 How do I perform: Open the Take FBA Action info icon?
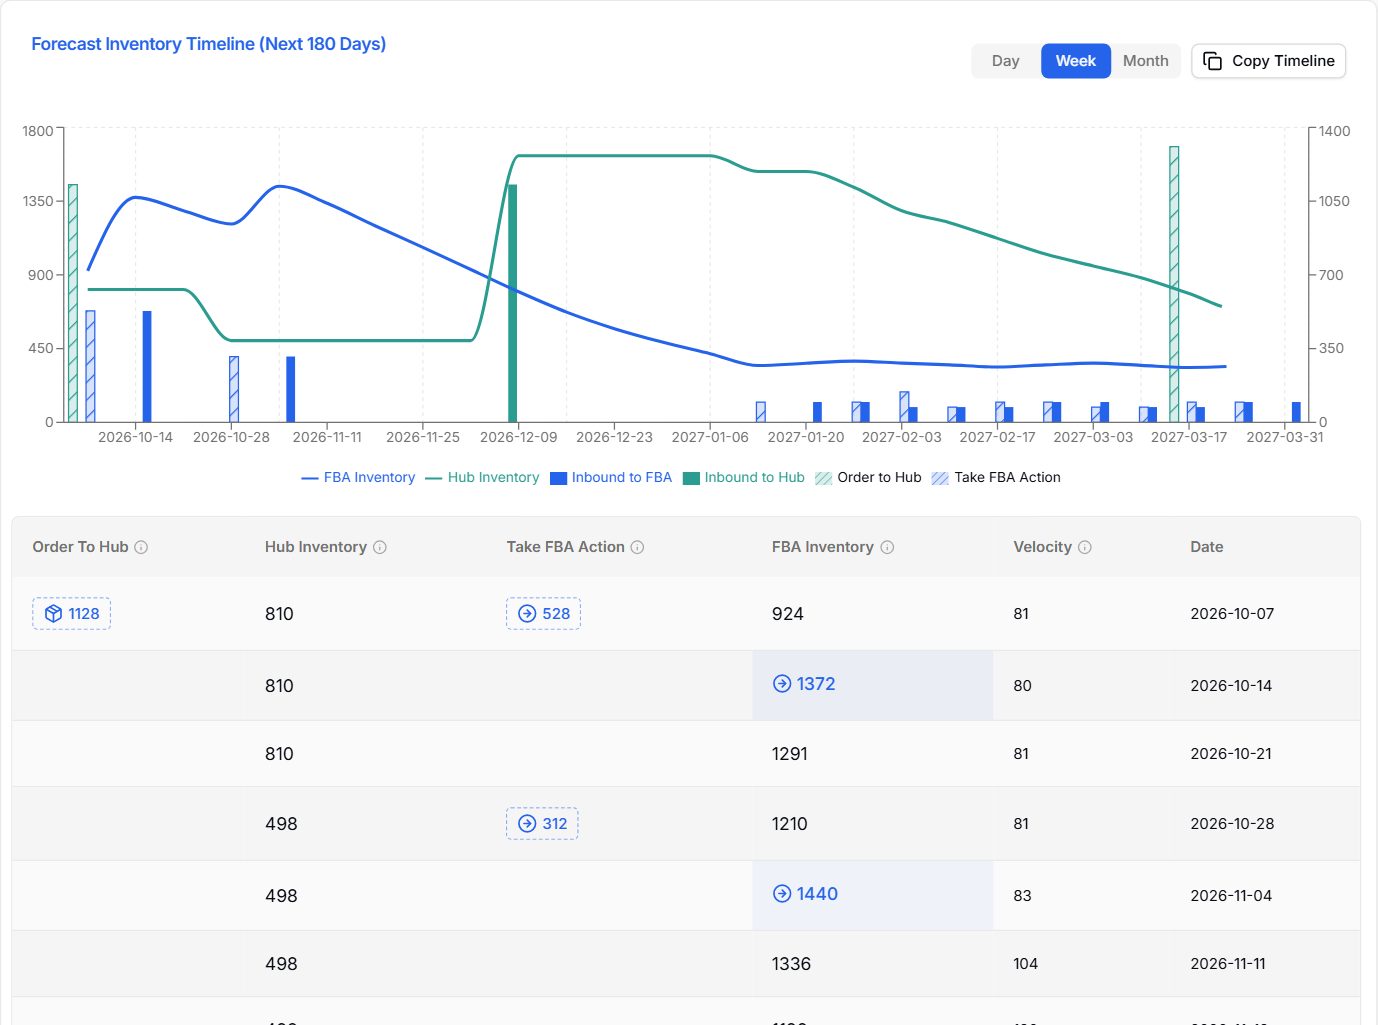(637, 547)
